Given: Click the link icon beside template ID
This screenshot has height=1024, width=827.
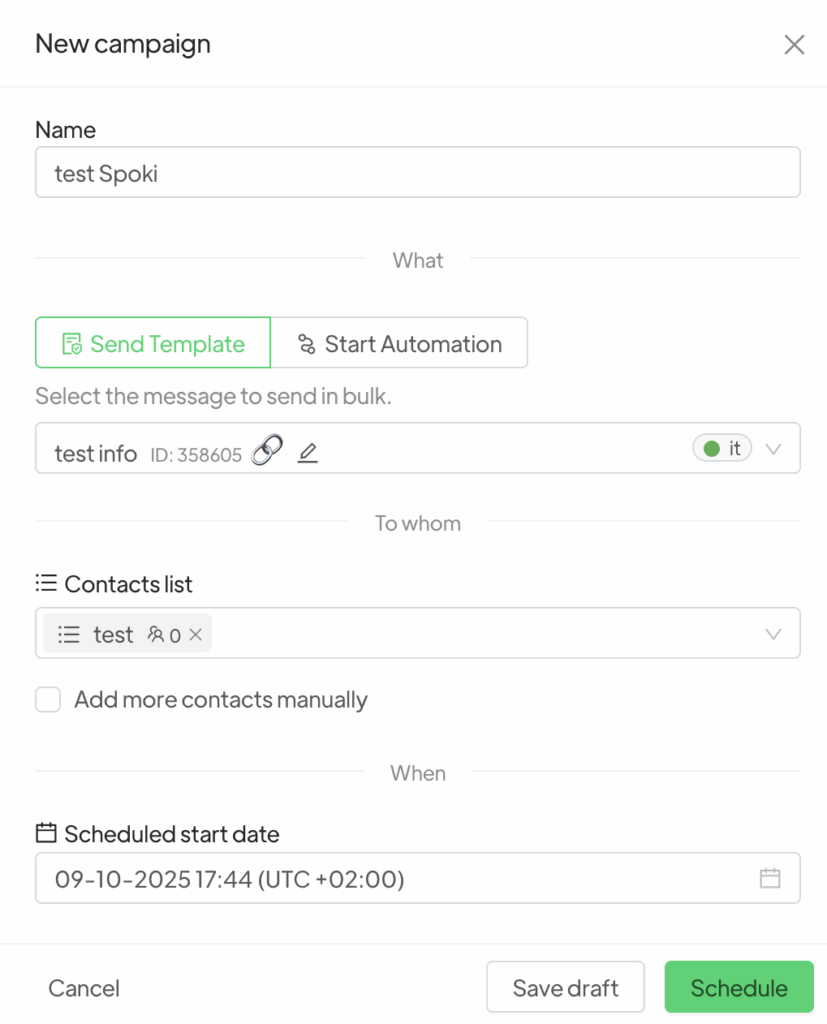Looking at the screenshot, I should coord(266,451).
